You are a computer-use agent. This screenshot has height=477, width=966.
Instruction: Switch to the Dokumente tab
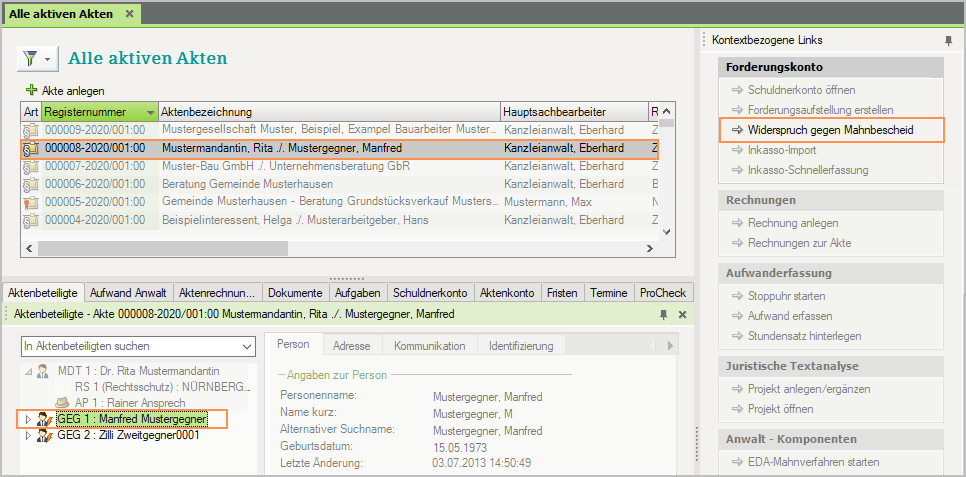click(295, 293)
